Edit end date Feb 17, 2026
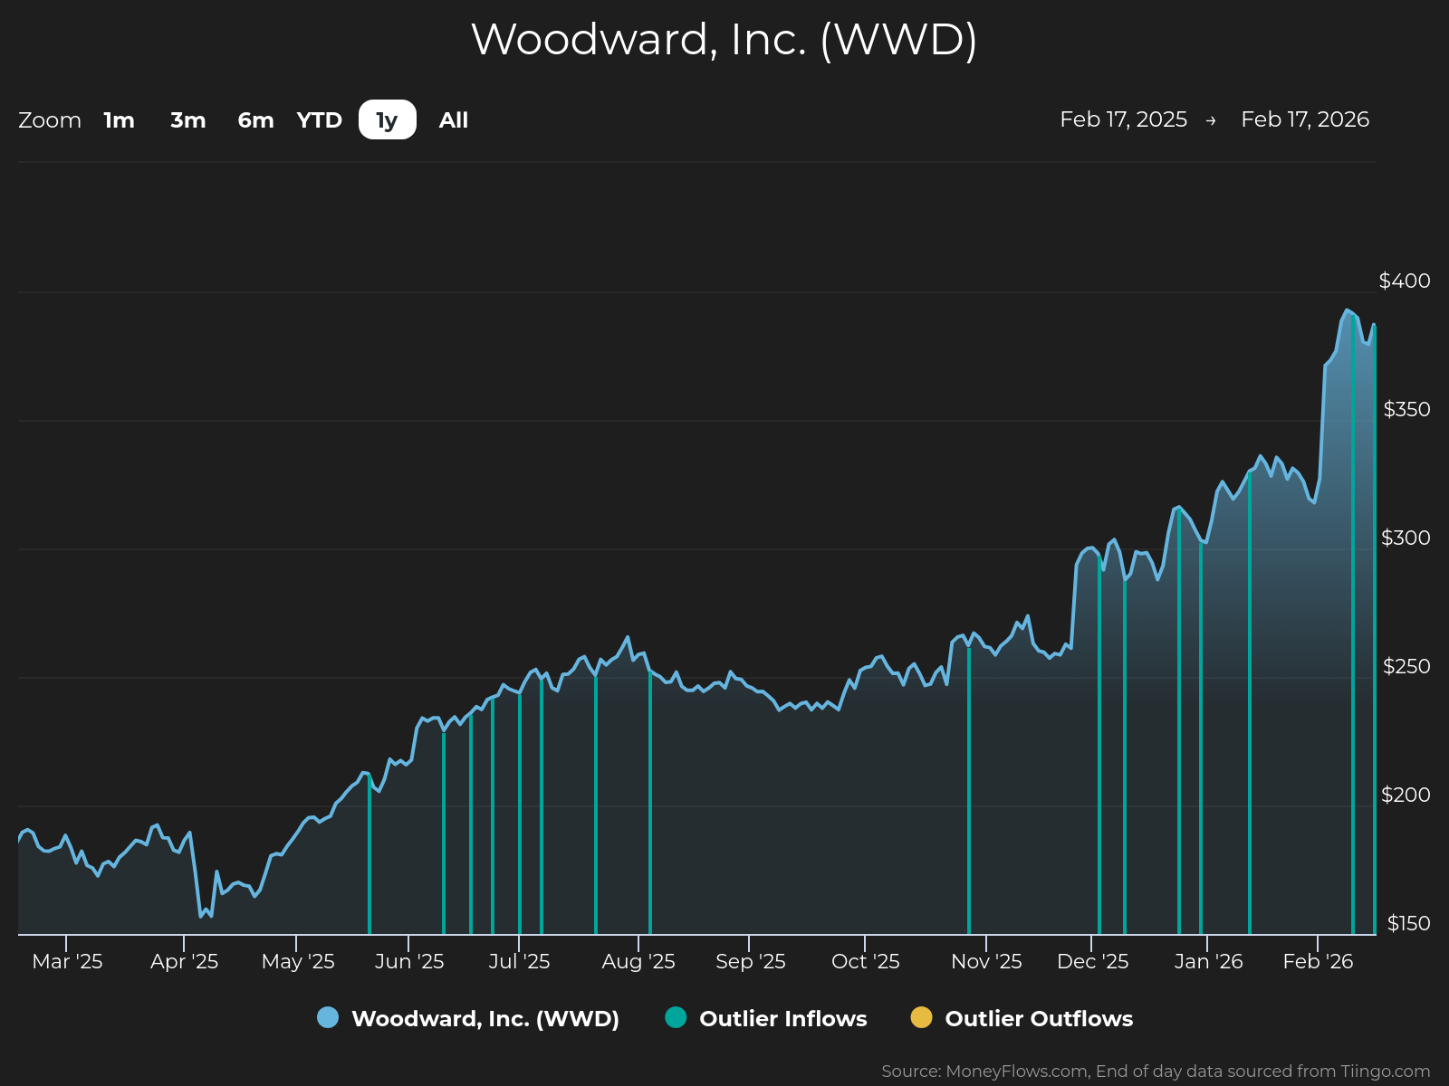The height and width of the screenshot is (1086, 1449). tap(1305, 119)
